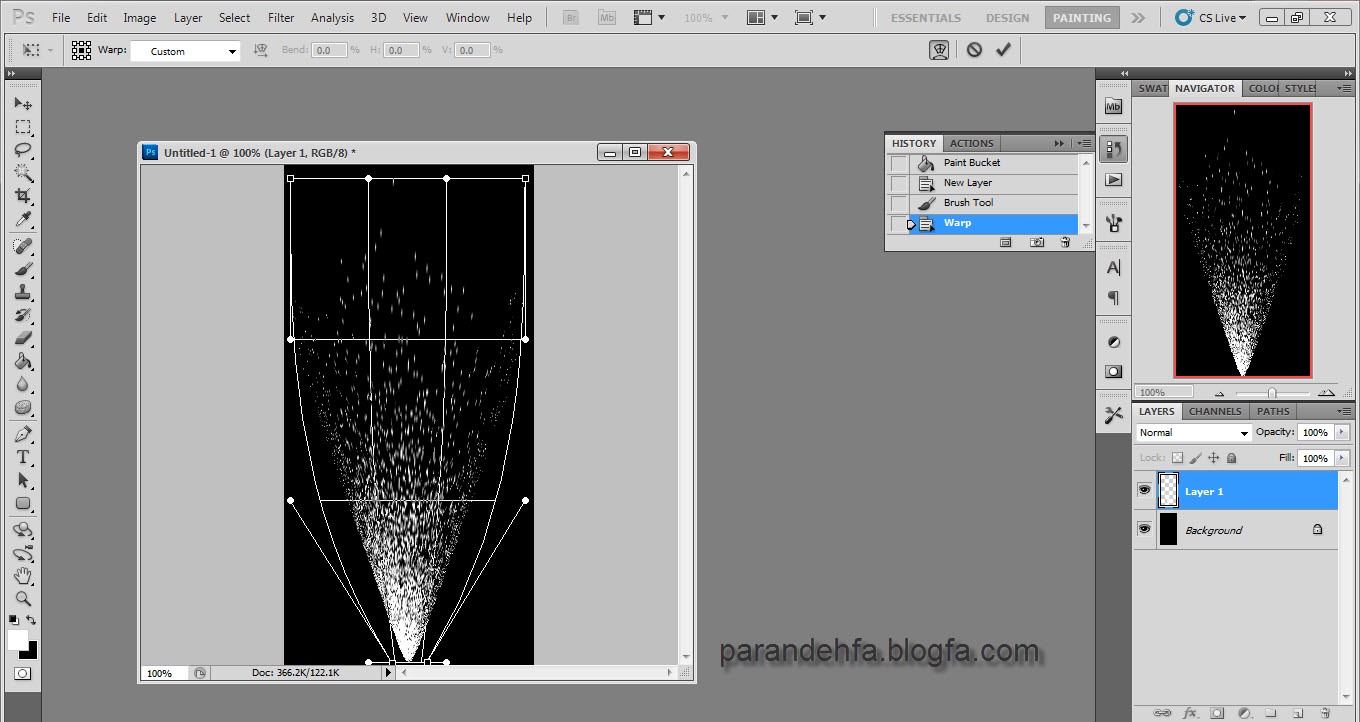Delete current history state trash icon
The width and height of the screenshot is (1360, 722).
click(x=1065, y=242)
